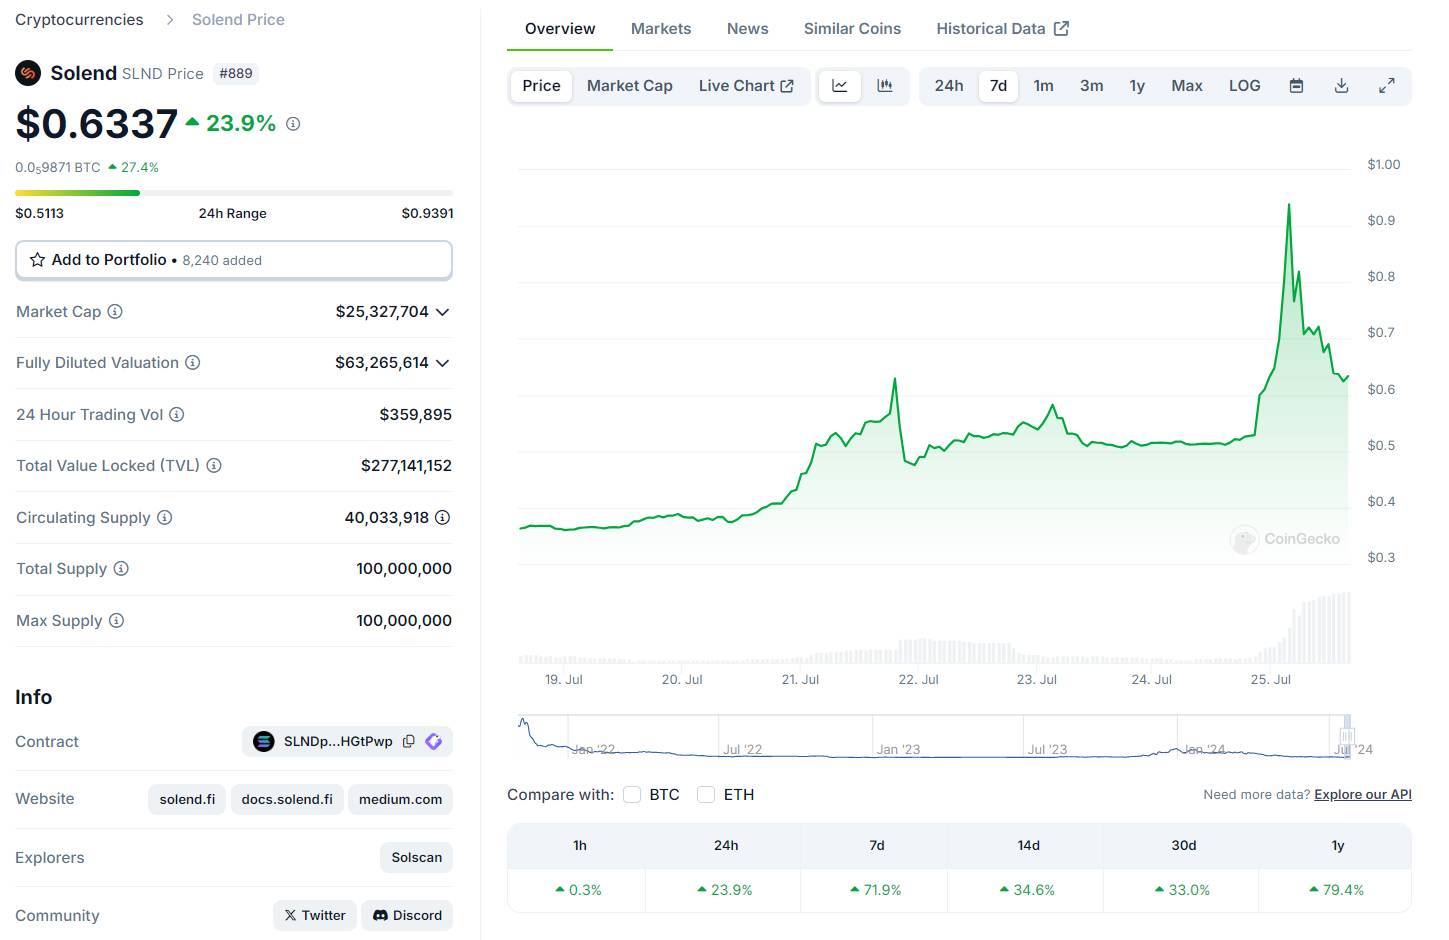Open Discord community link
This screenshot has width=1449, height=940.
pyautogui.click(x=407, y=916)
